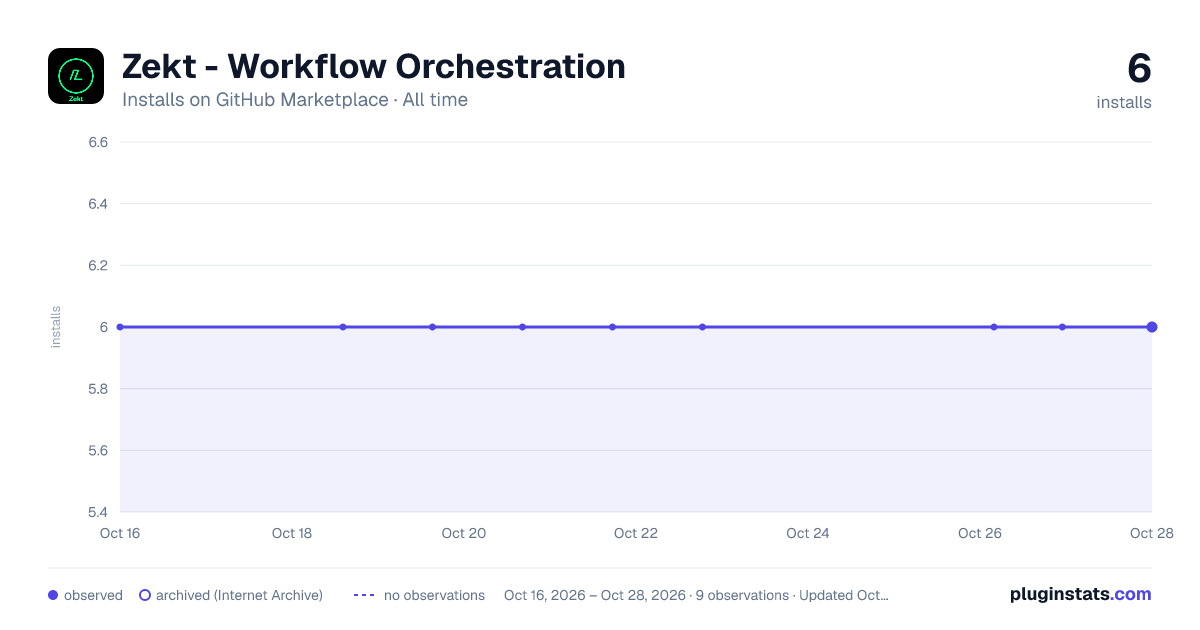The image size is (1200, 630).
Task: Click the Zekt app logo icon
Action: pyautogui.click(x=76, y=76)
